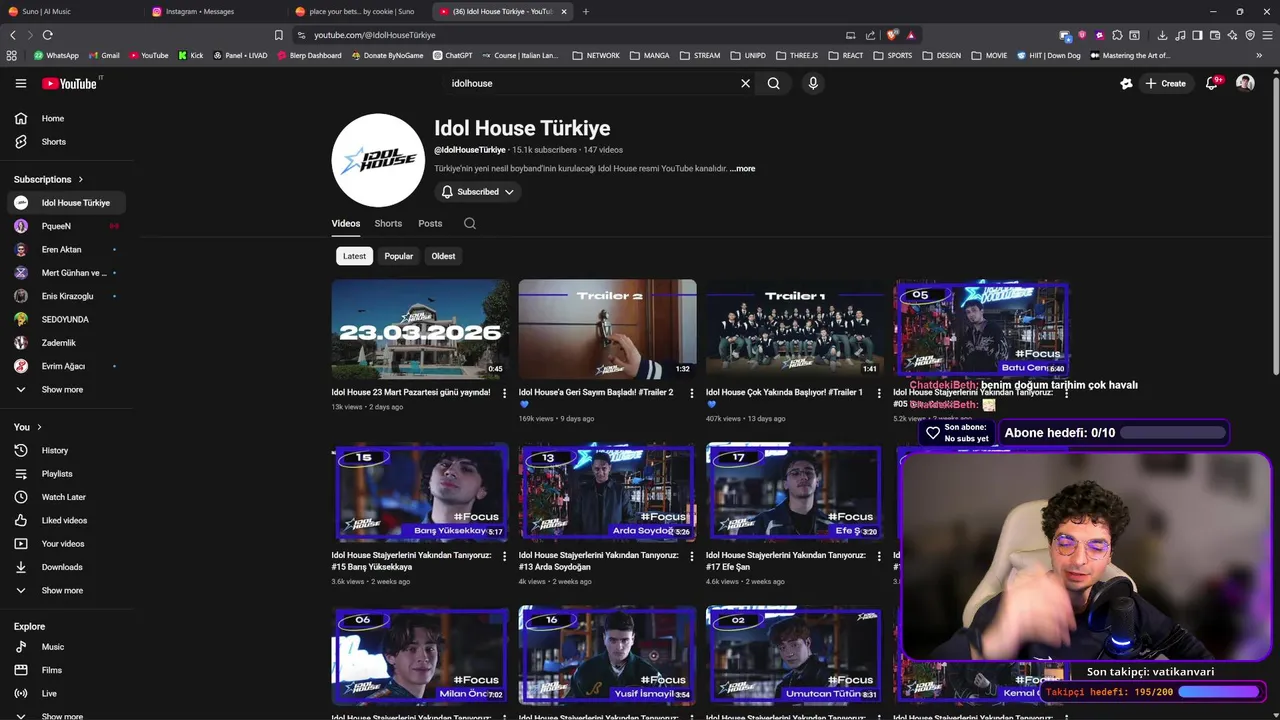Open options for Idol House 23 Mart video
The image size is (1280, 720).
[x=504, y=393]
